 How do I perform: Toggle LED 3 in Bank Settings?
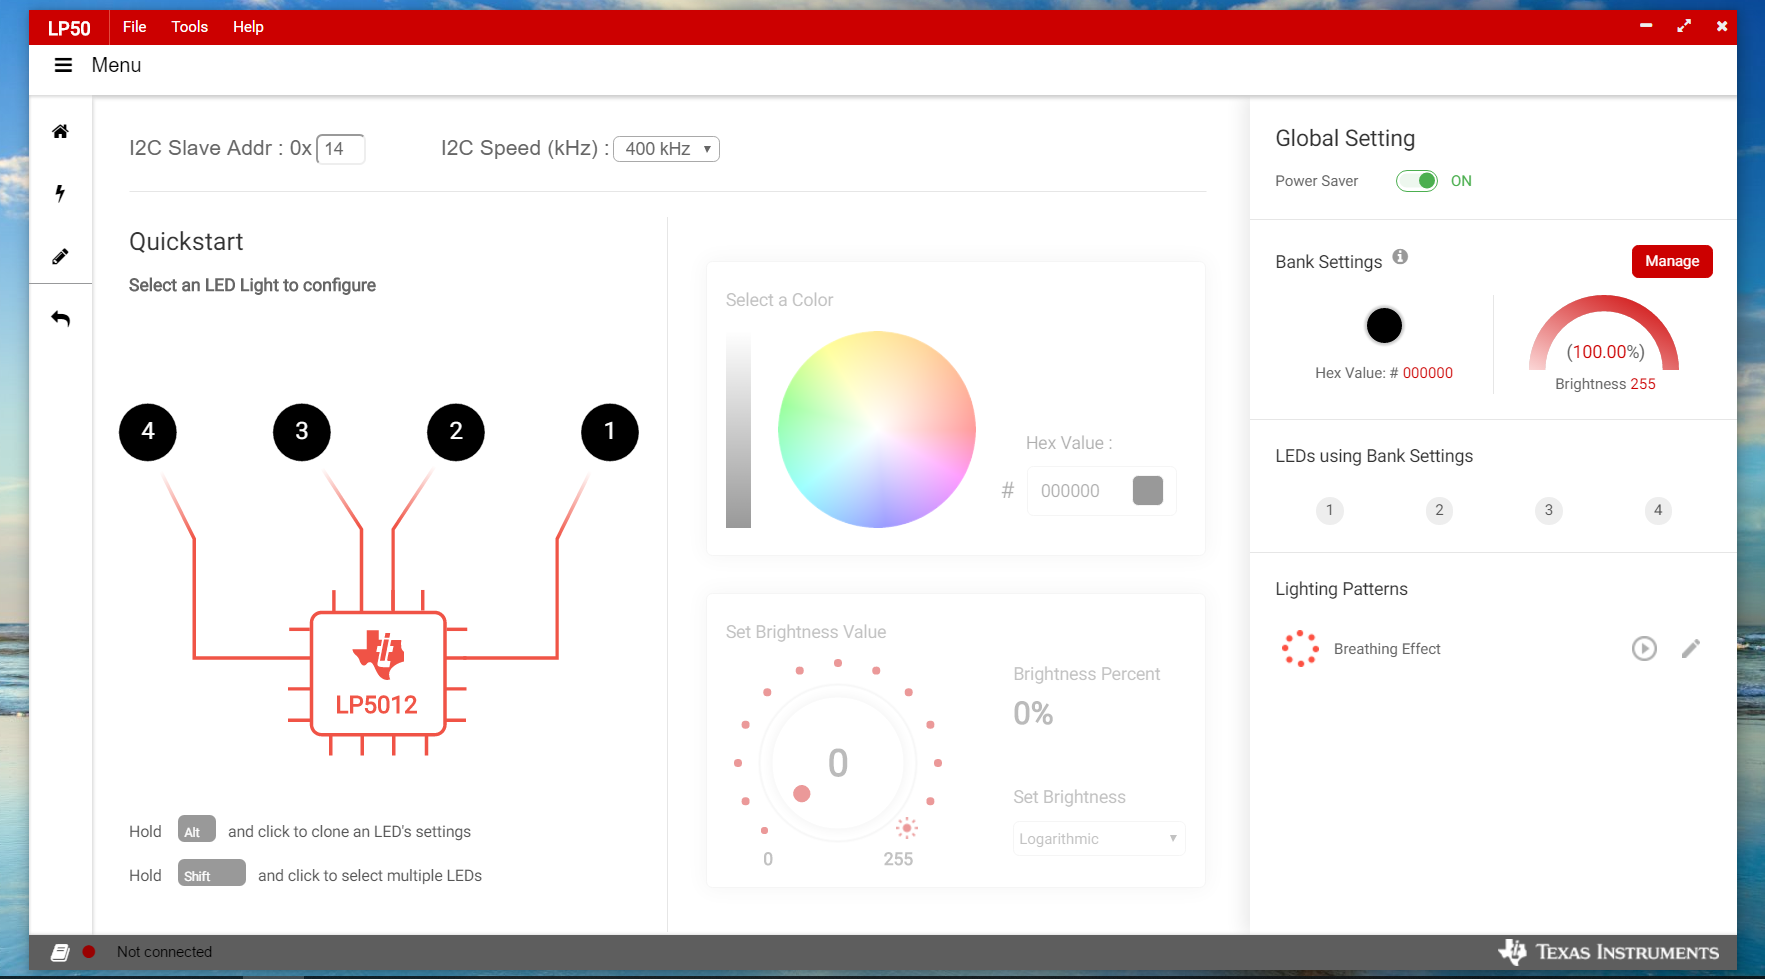pos(1548,510)
